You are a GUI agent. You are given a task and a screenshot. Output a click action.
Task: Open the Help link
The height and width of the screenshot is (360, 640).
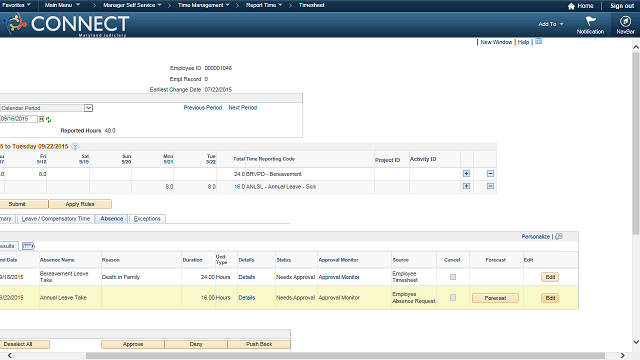coord(523,42)
